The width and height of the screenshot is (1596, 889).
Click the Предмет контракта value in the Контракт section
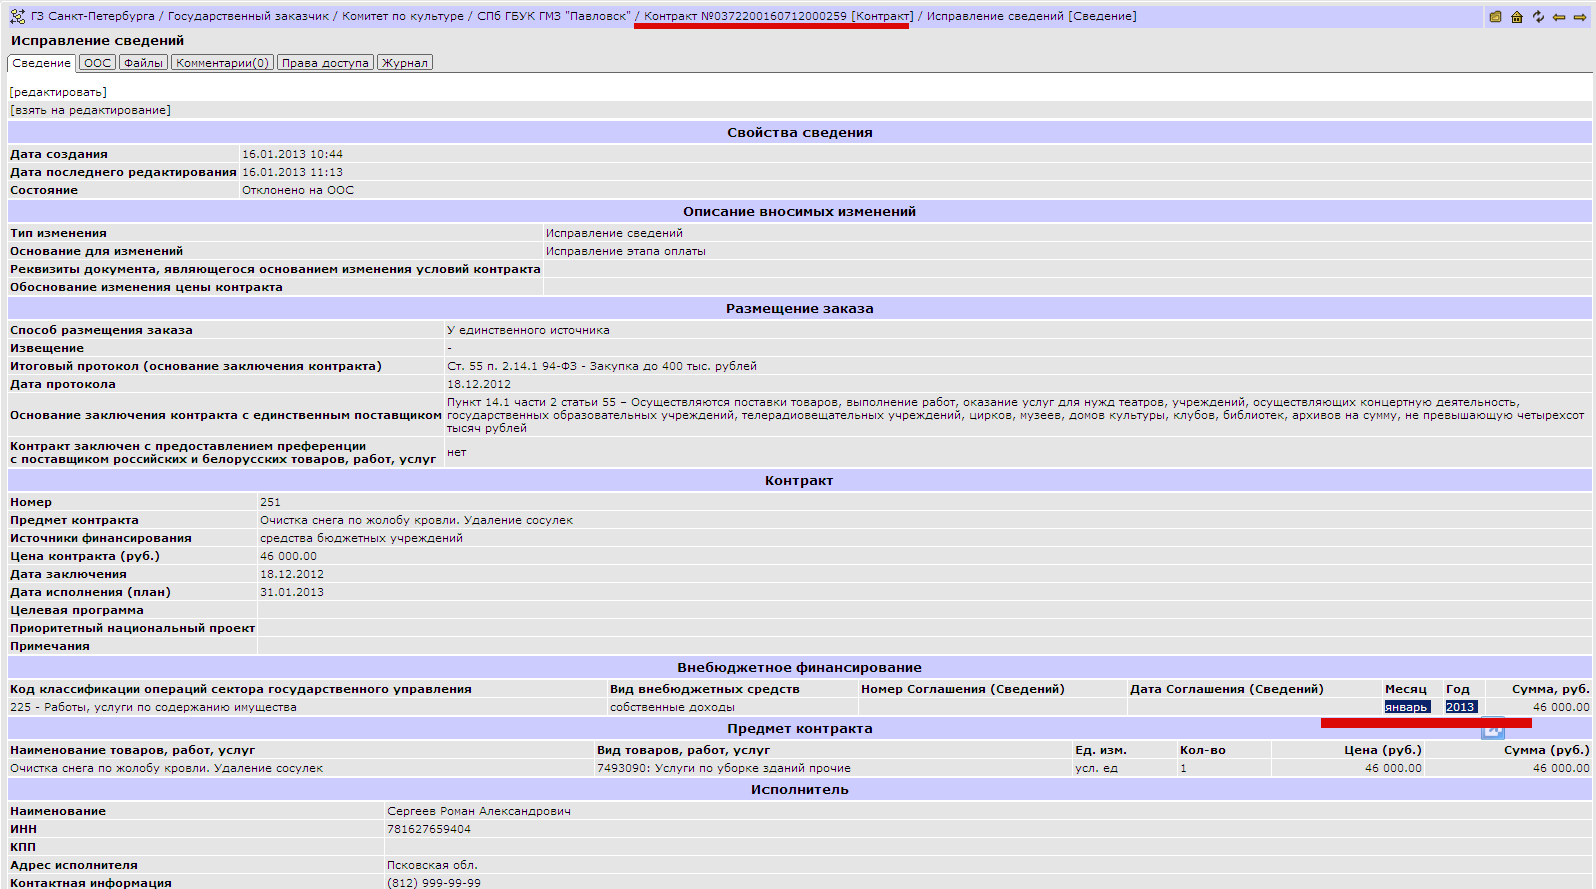tap(416, 520)
